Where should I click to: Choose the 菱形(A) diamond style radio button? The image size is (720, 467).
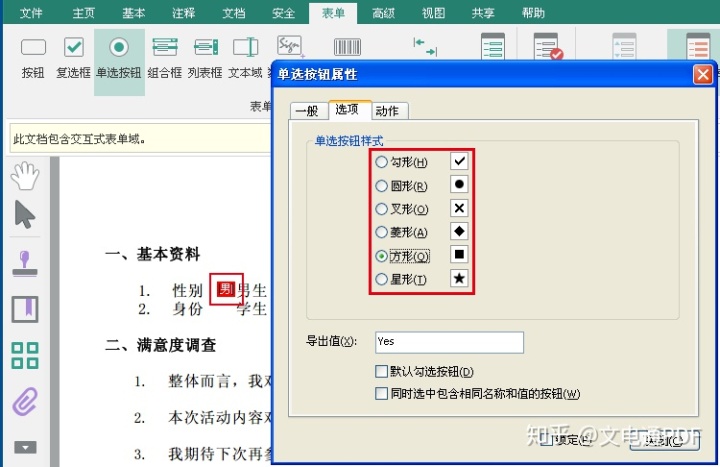[x=381, y=232]
